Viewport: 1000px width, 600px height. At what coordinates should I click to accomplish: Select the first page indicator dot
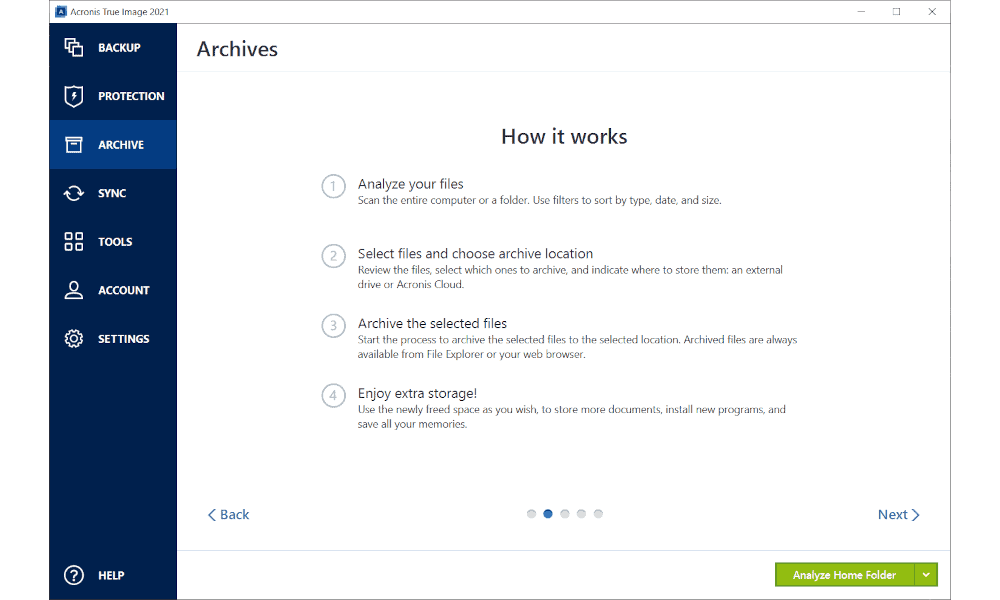531,514
